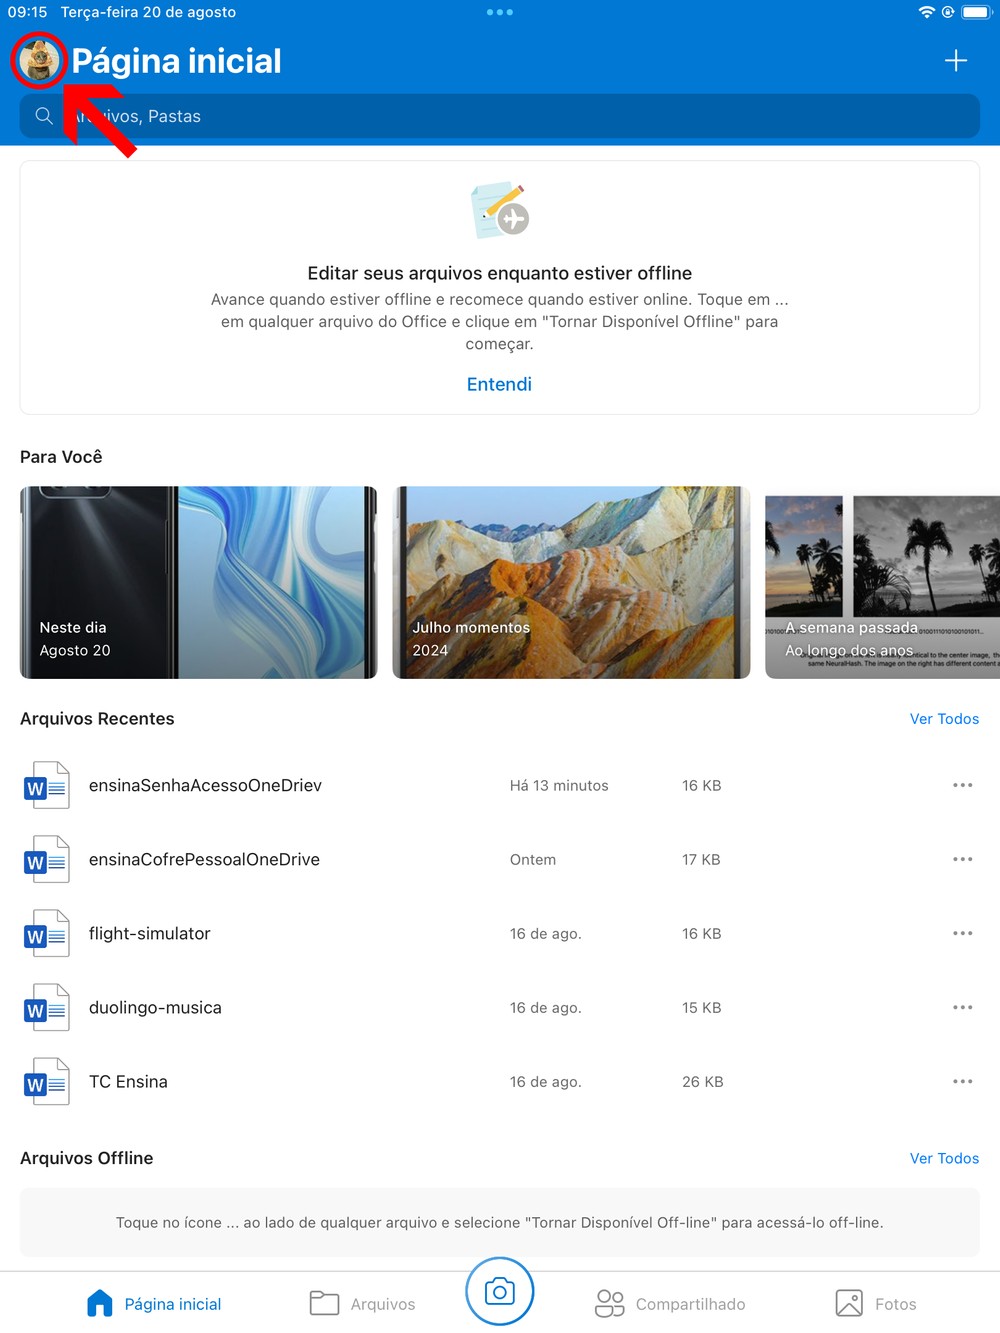Open more options for ensinaCofrePessoalOneDrive
Viewport: 1000px width, 1333px height.
tap(963, 859)
